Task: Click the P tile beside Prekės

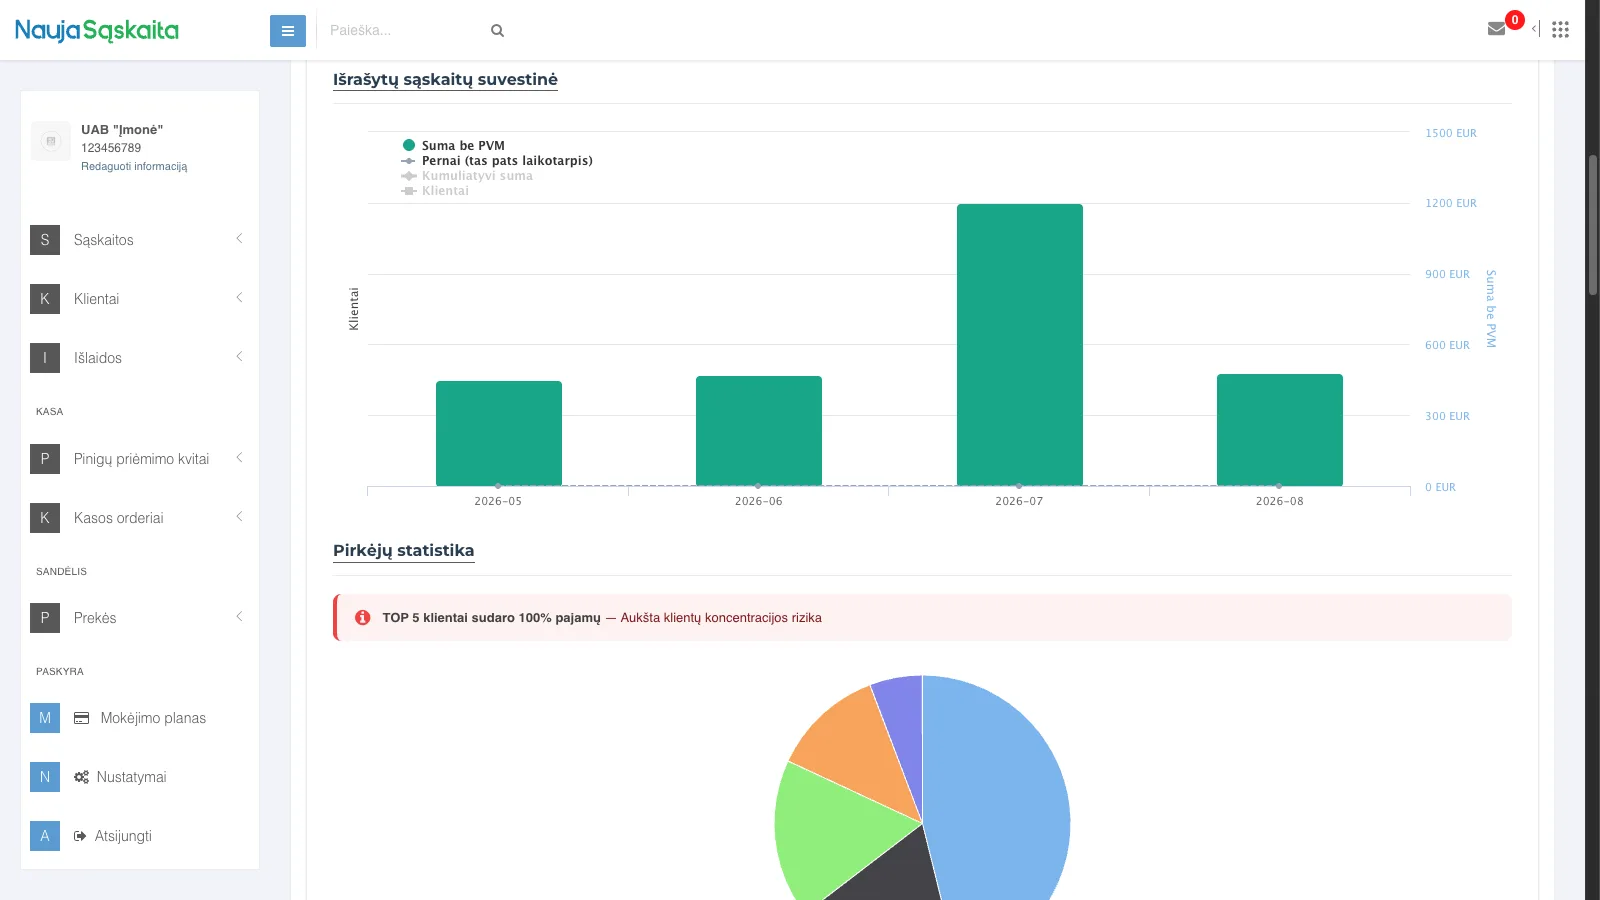Action: [x=45, y=618]
